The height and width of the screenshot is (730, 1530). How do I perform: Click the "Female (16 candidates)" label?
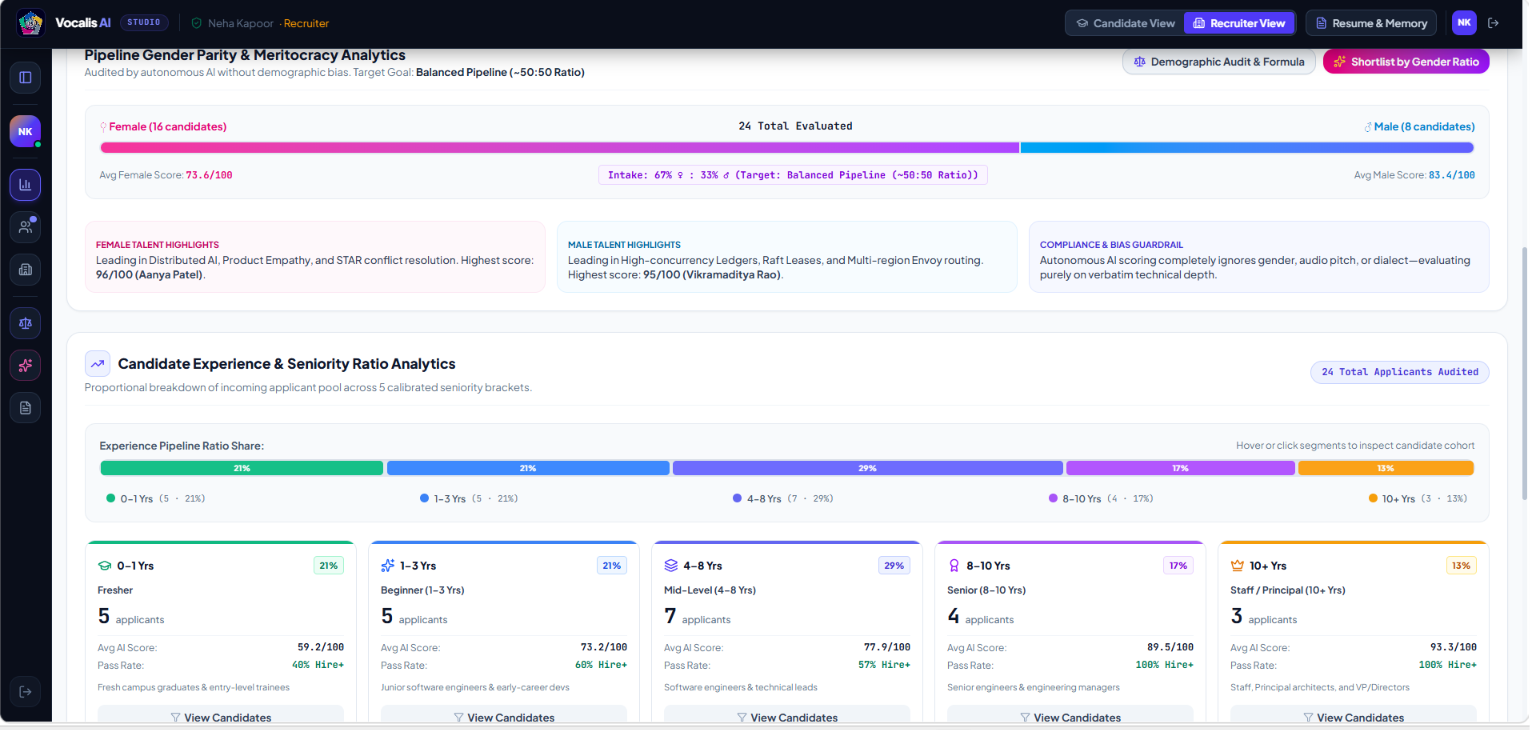[x=163, y=127]
